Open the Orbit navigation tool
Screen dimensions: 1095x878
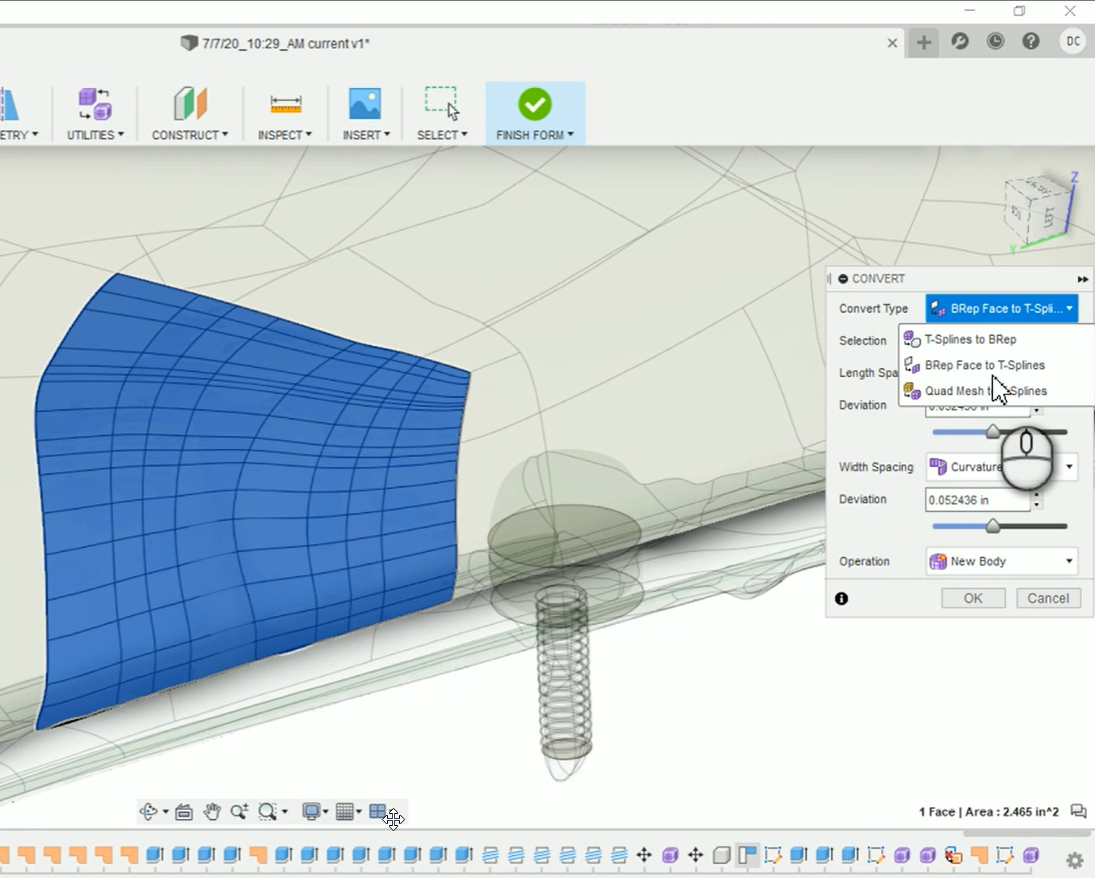149,812
